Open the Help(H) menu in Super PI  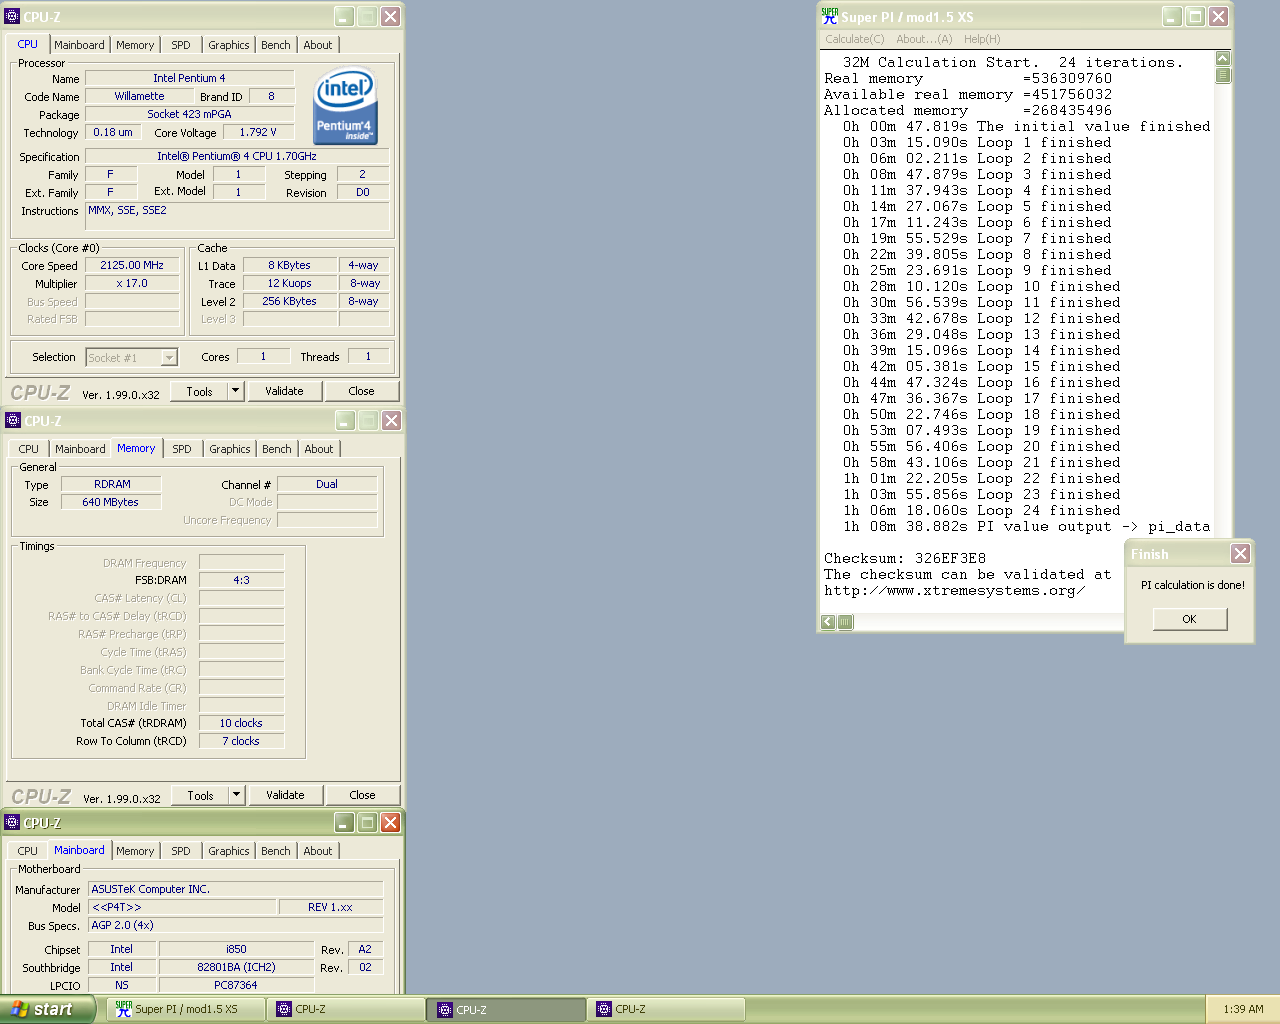point(982,39)
